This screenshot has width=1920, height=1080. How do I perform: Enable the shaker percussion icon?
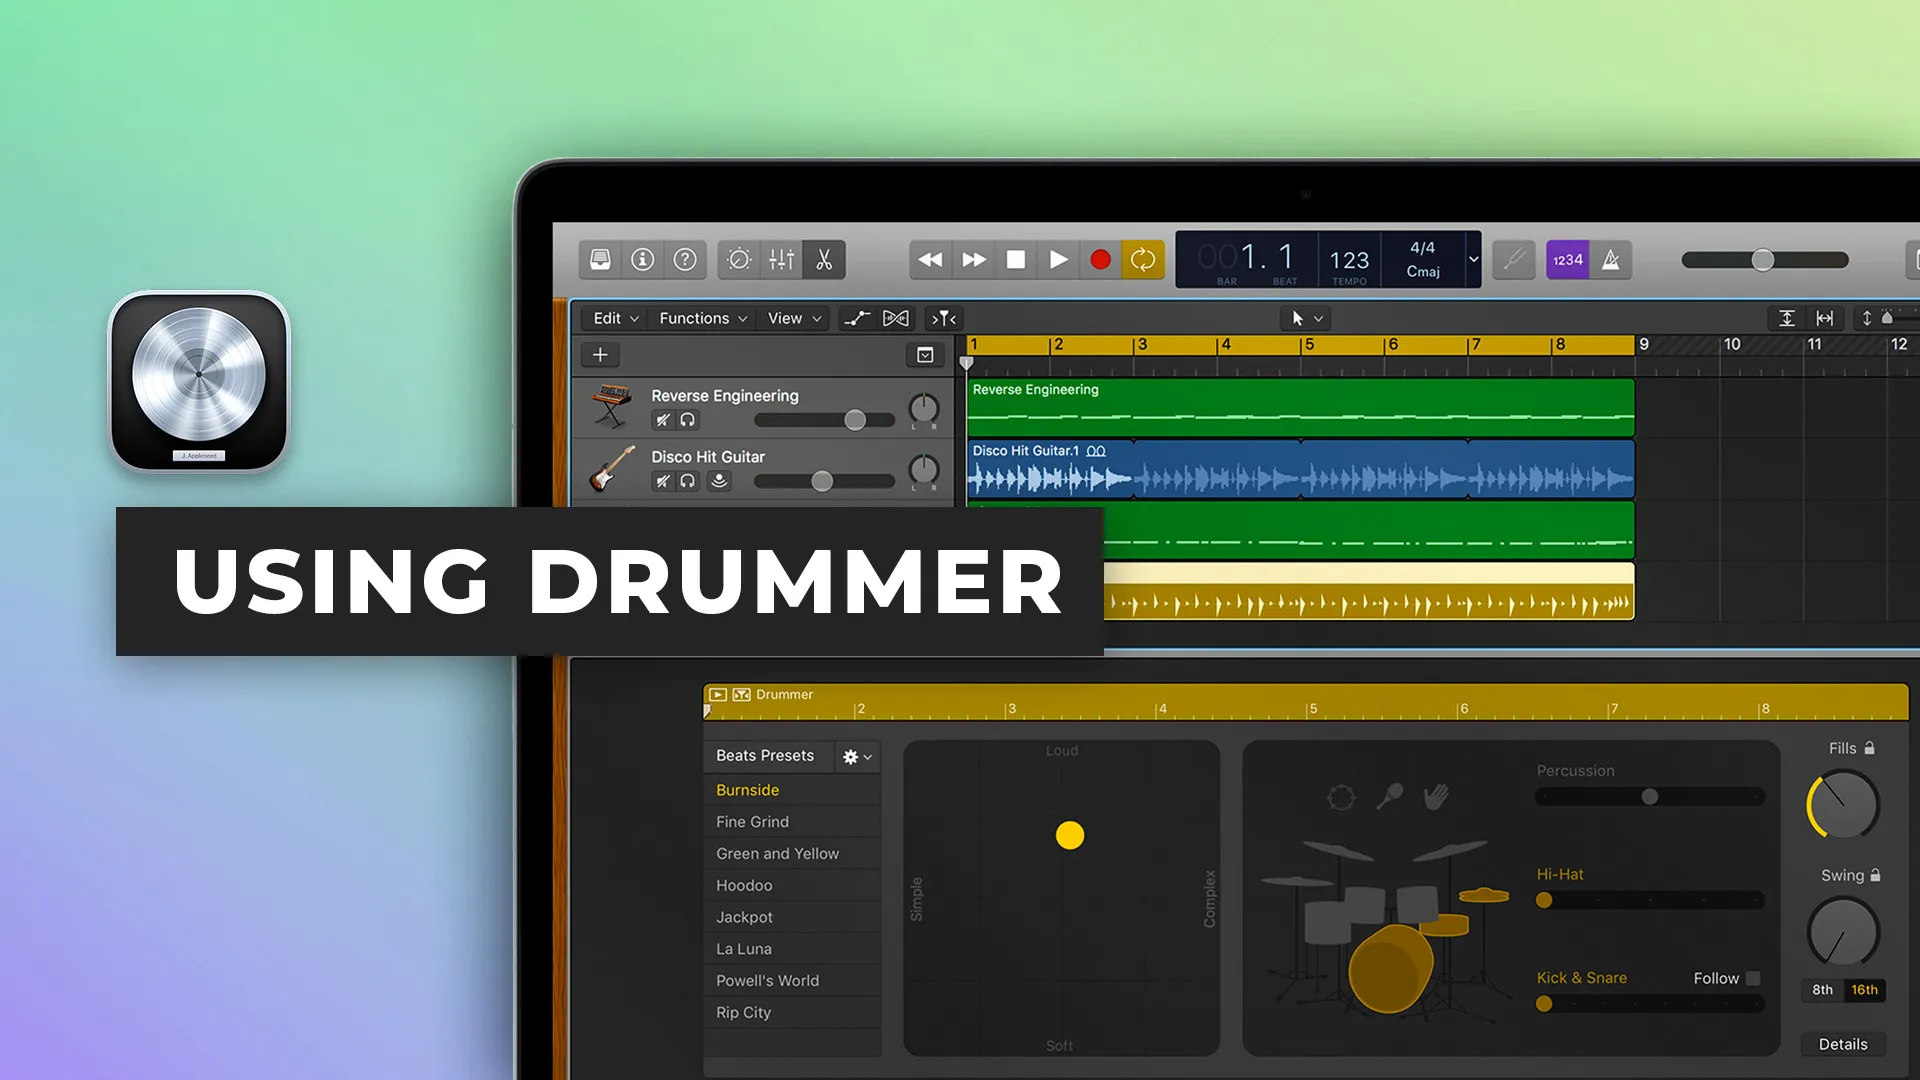point(1389,796)
